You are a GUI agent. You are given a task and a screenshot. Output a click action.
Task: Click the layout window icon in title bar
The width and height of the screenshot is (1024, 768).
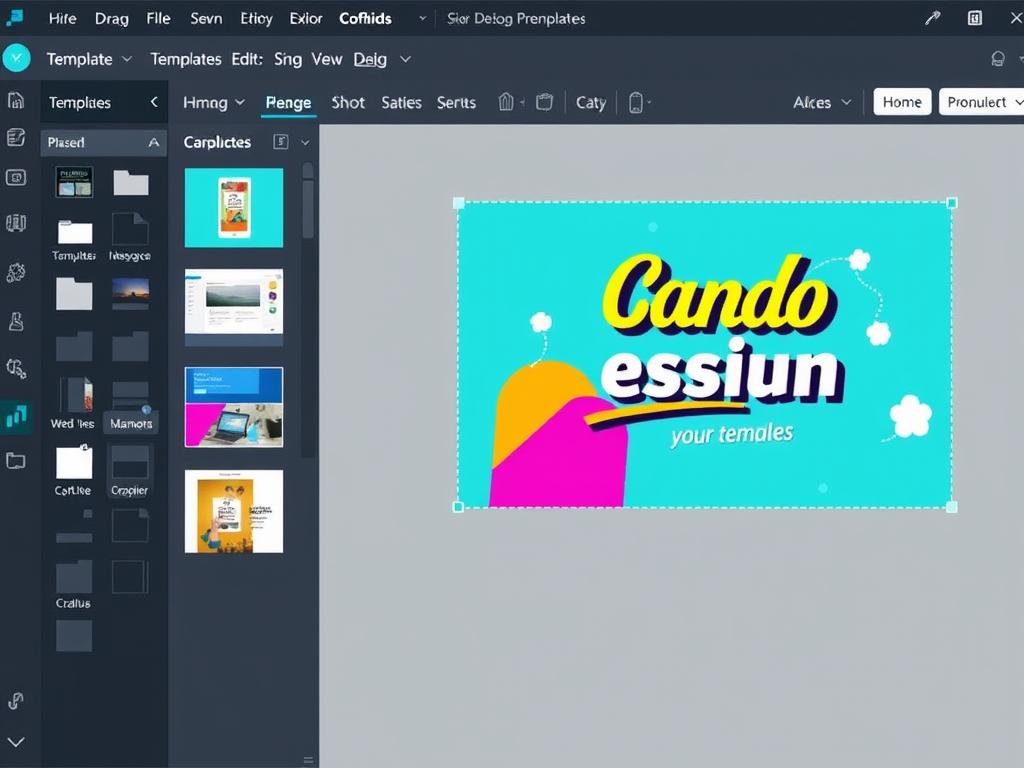974,18
